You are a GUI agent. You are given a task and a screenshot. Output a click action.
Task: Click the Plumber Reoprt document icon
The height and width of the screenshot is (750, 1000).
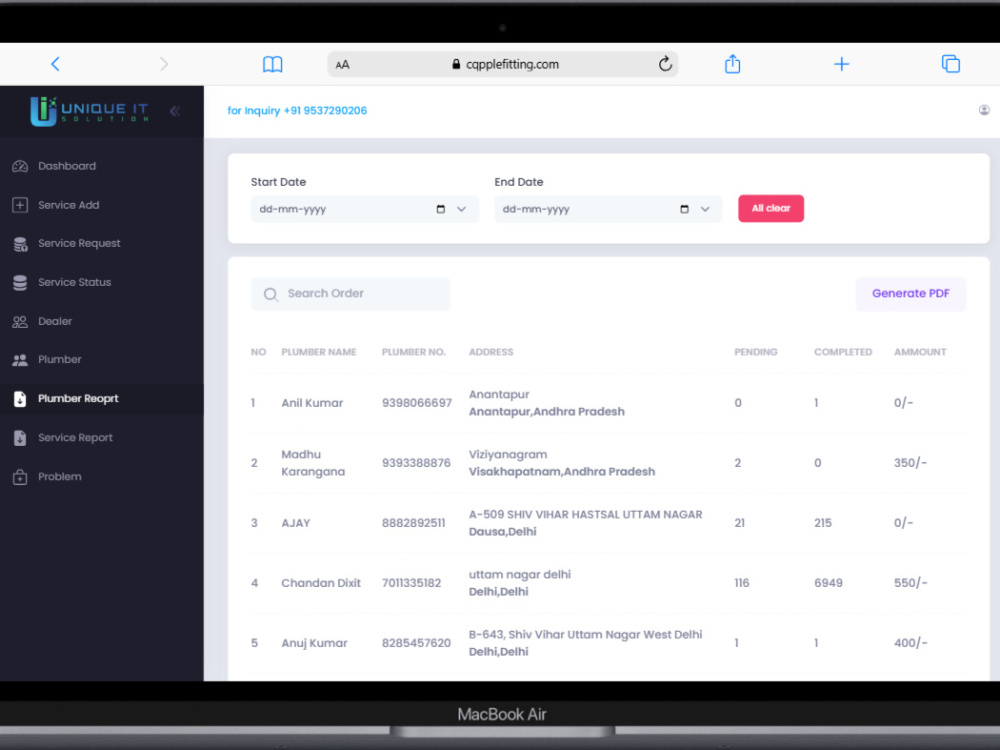point(20,399)
